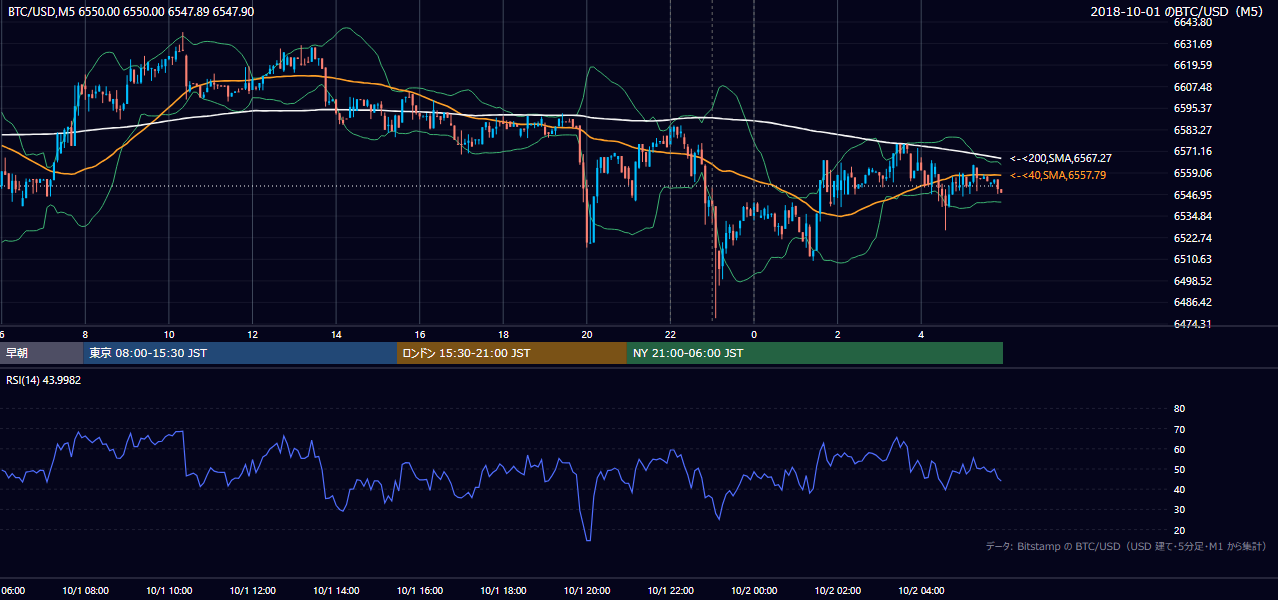Image resolution: width=1278 pixels, height=600 pixels.
Task: Click the Bitstamp data source note
Action: coord(1126,546)
